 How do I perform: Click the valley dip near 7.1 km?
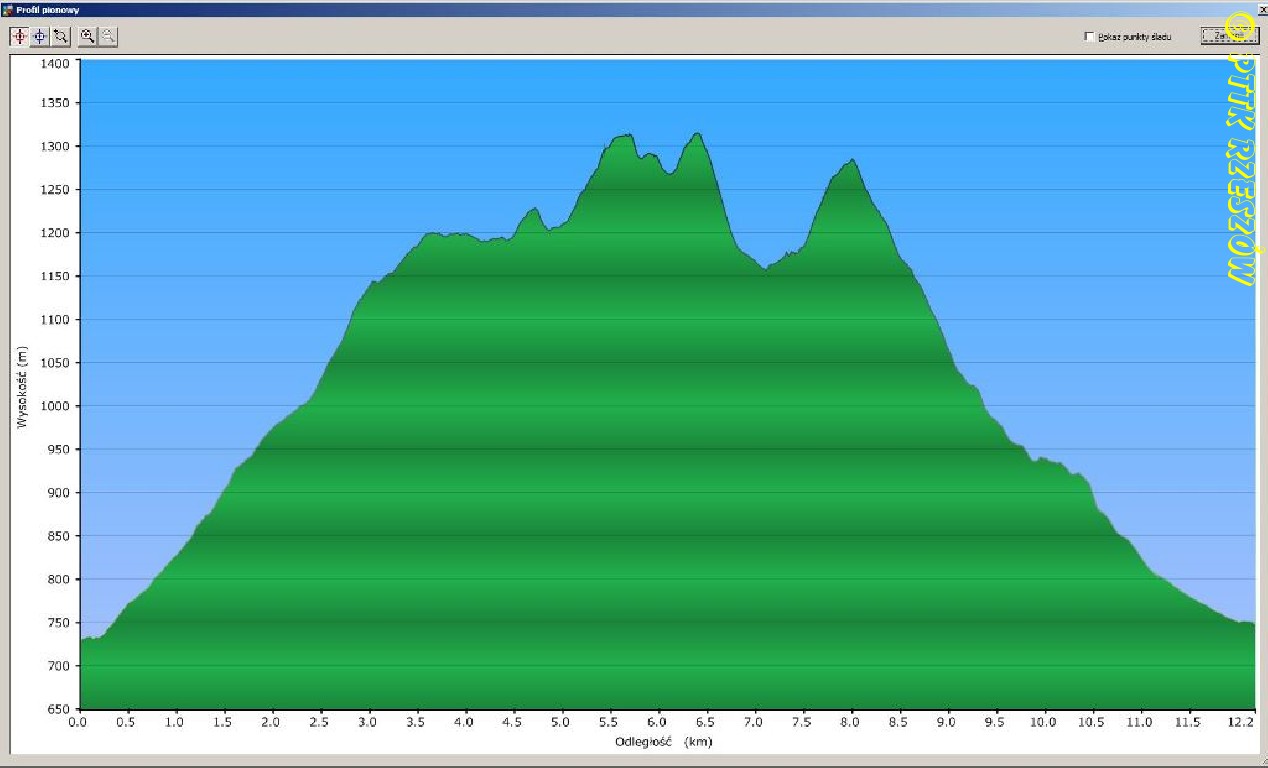coord(765,268)
